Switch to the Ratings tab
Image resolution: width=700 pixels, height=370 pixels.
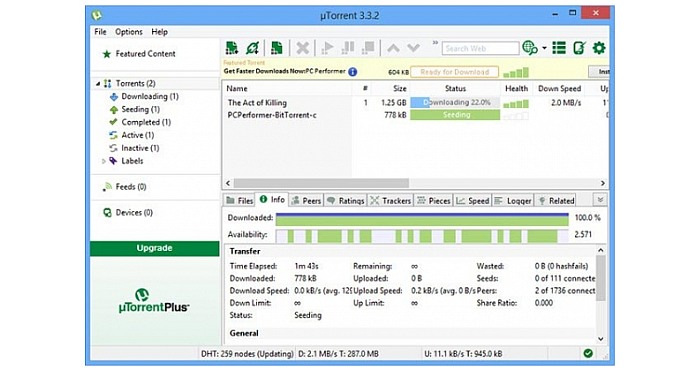(x=346, y=201)
